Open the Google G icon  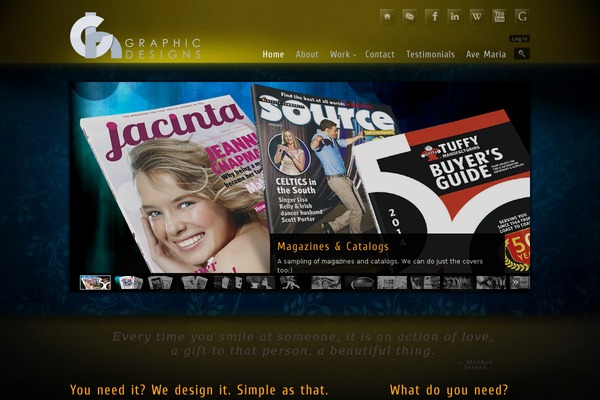point(522,16)
